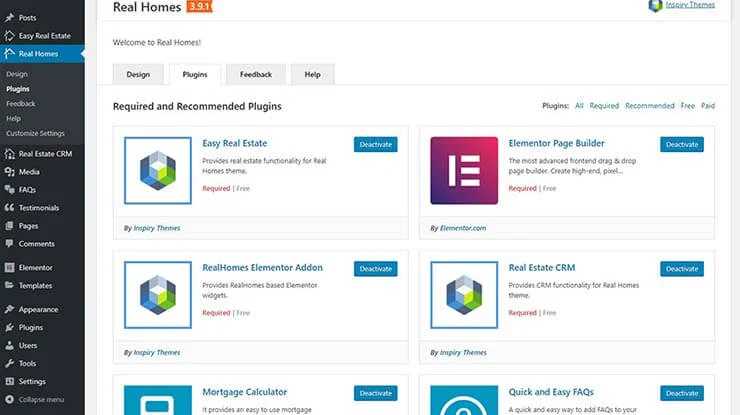740x415 pixels.
Task: Click the Quick and Easy FAQs thumbnail
Action: point(464,400)
